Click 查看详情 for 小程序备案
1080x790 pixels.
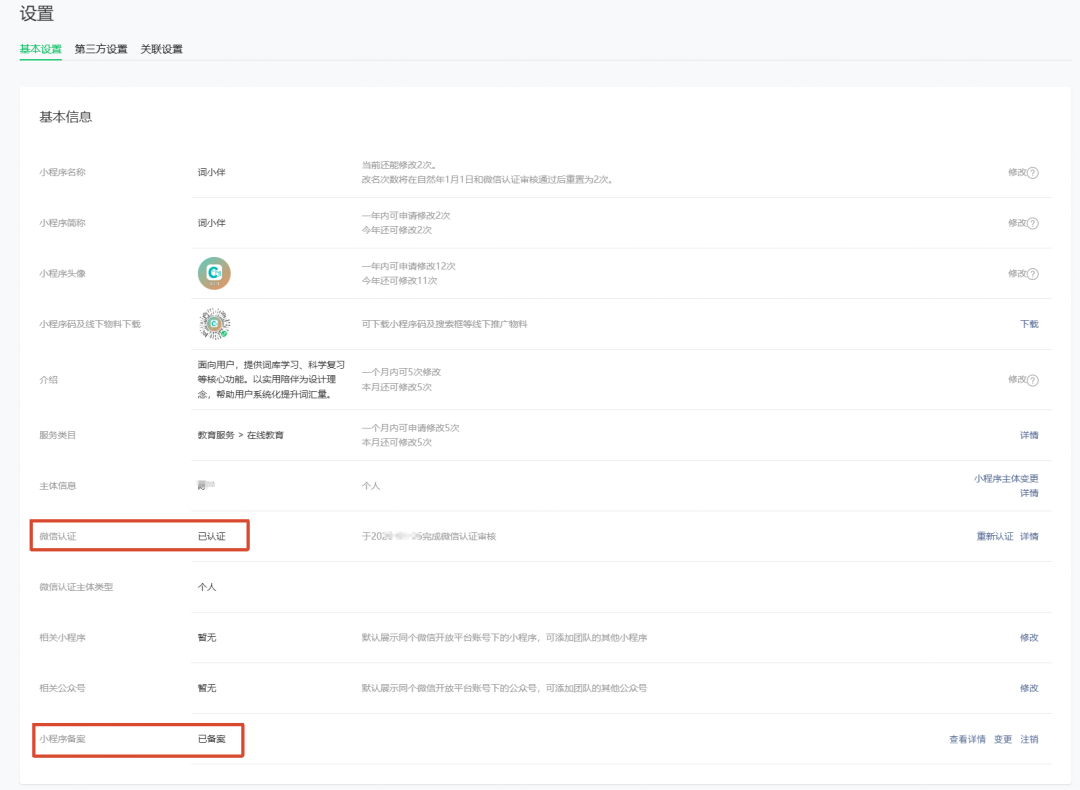pyautogui.click(x=967, y=739)
